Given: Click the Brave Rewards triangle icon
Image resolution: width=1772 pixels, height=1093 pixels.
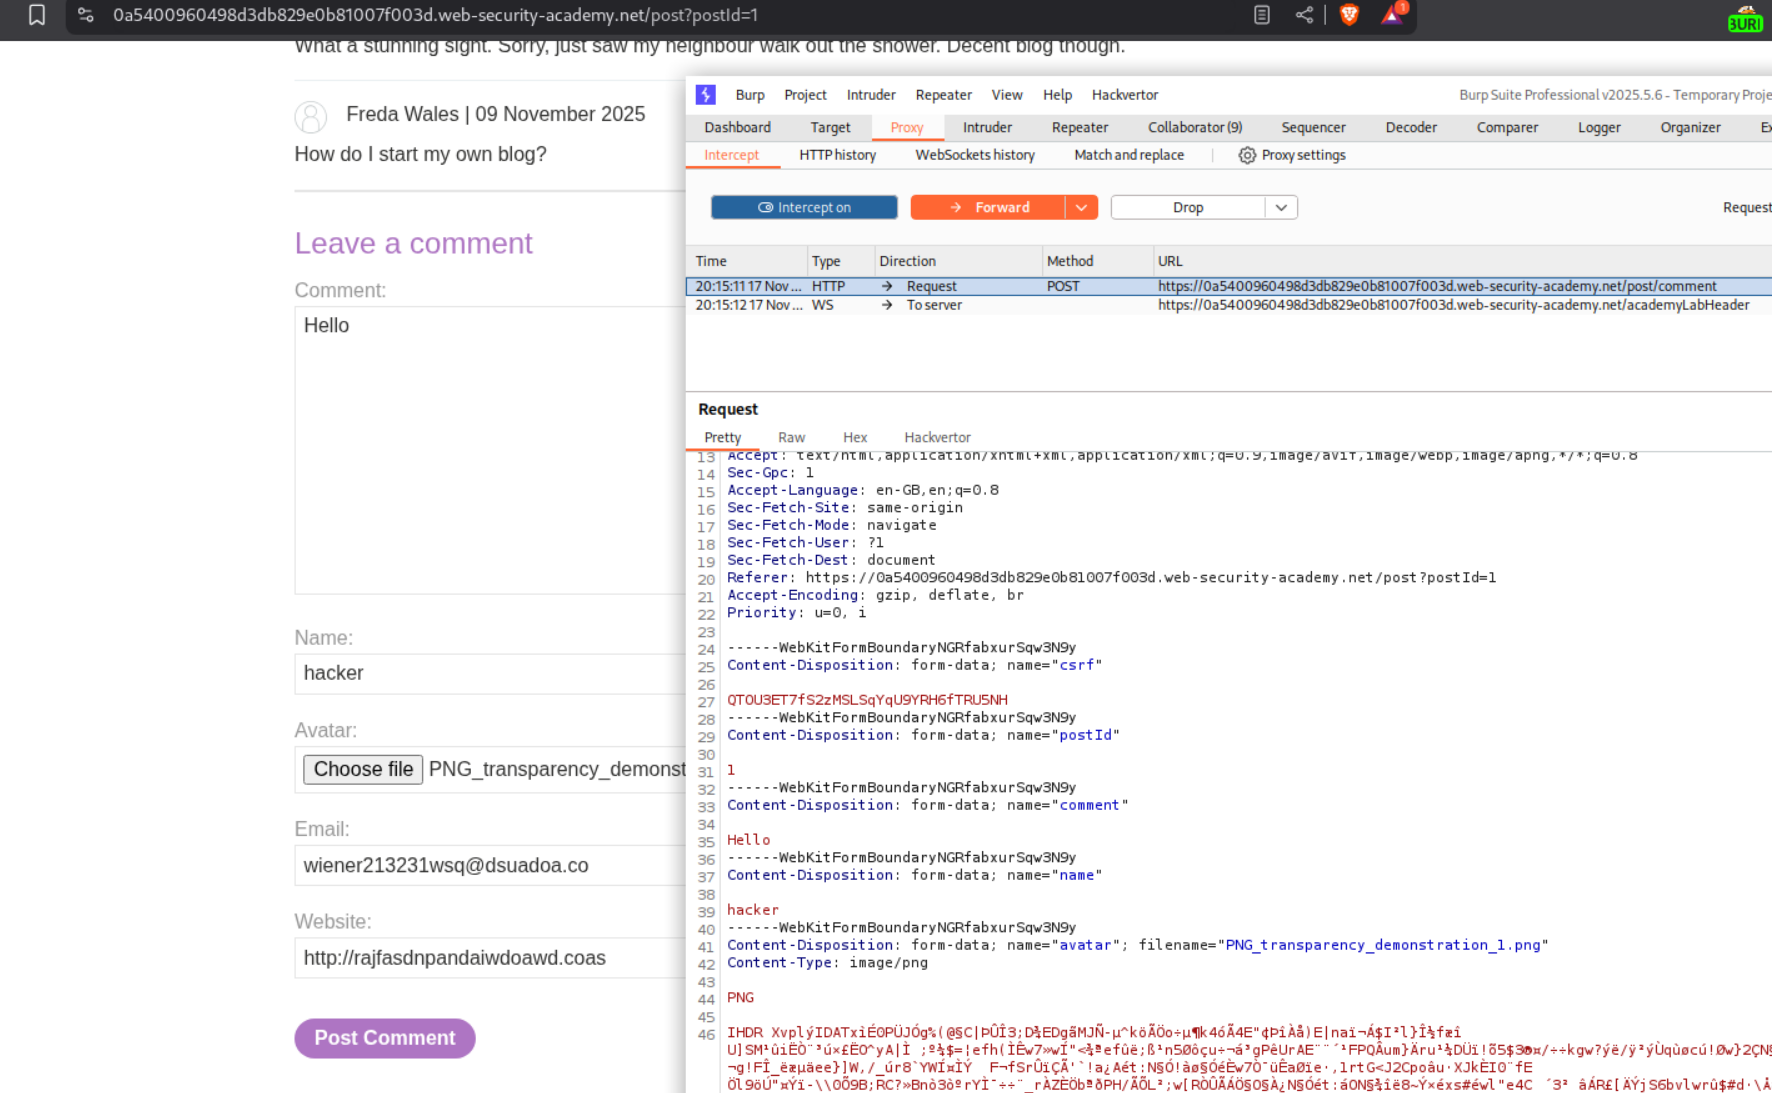Looking at the screenshot, I should click(1392, 15).
